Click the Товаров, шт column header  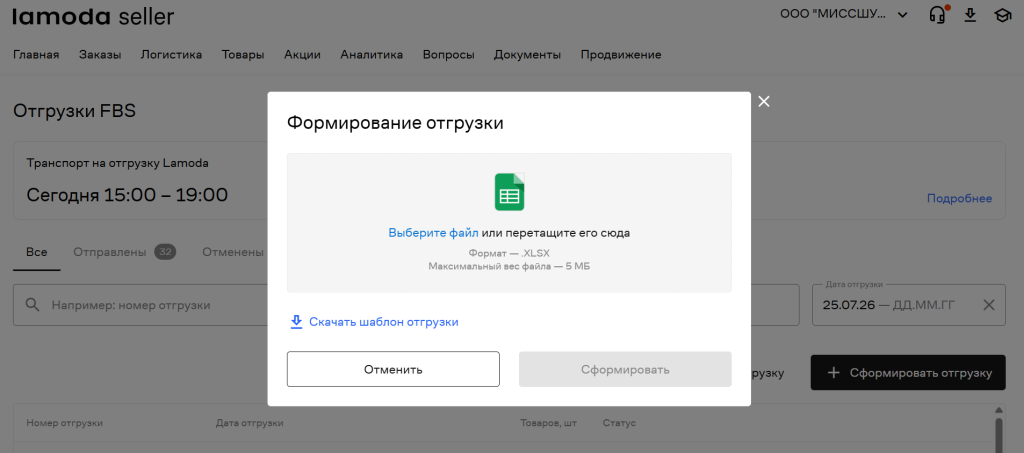pyautogui.click(x=549, y=424)
